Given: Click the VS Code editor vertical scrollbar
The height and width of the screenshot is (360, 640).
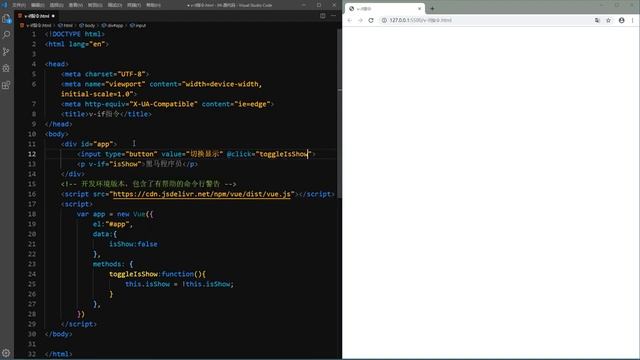Looking at the screenshot, I should [x=340, y=114].
